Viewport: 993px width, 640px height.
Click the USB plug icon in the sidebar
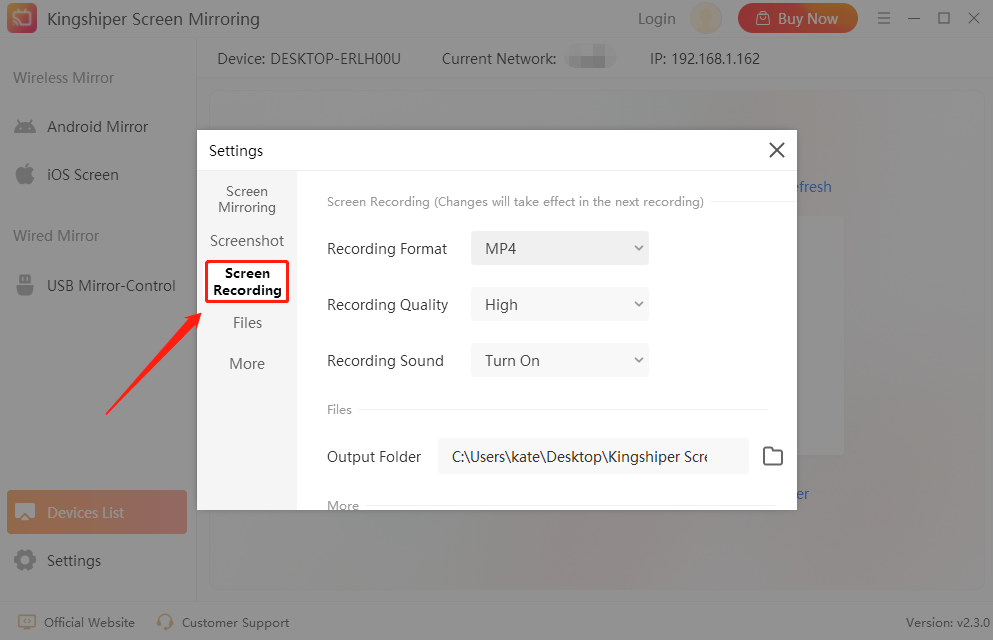tap(25, 285)
